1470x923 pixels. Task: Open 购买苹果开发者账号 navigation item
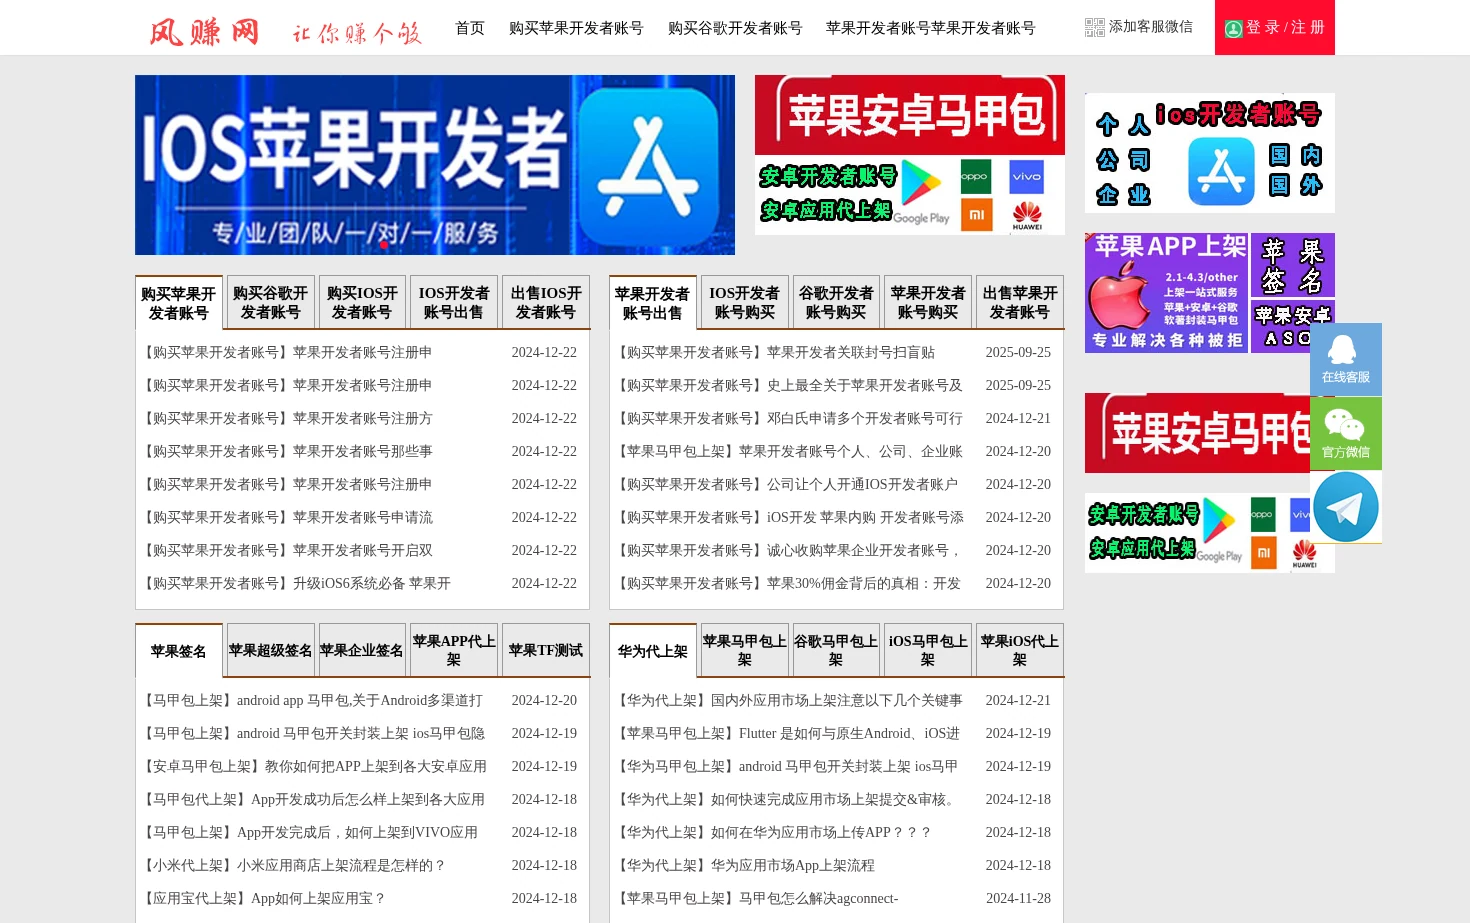coord(576,28)
